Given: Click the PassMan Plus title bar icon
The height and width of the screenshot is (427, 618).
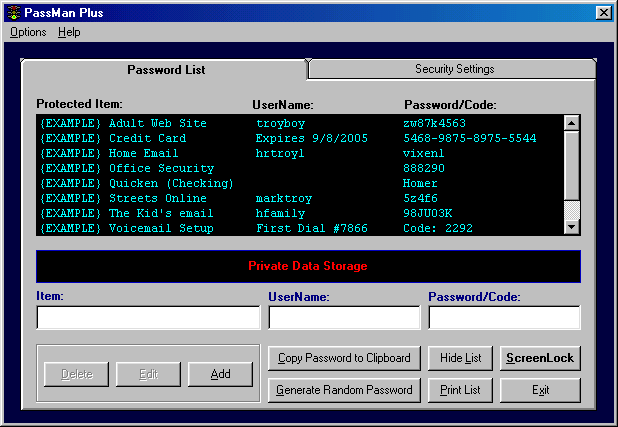Looking at the screenshot, I should (12, 12).
